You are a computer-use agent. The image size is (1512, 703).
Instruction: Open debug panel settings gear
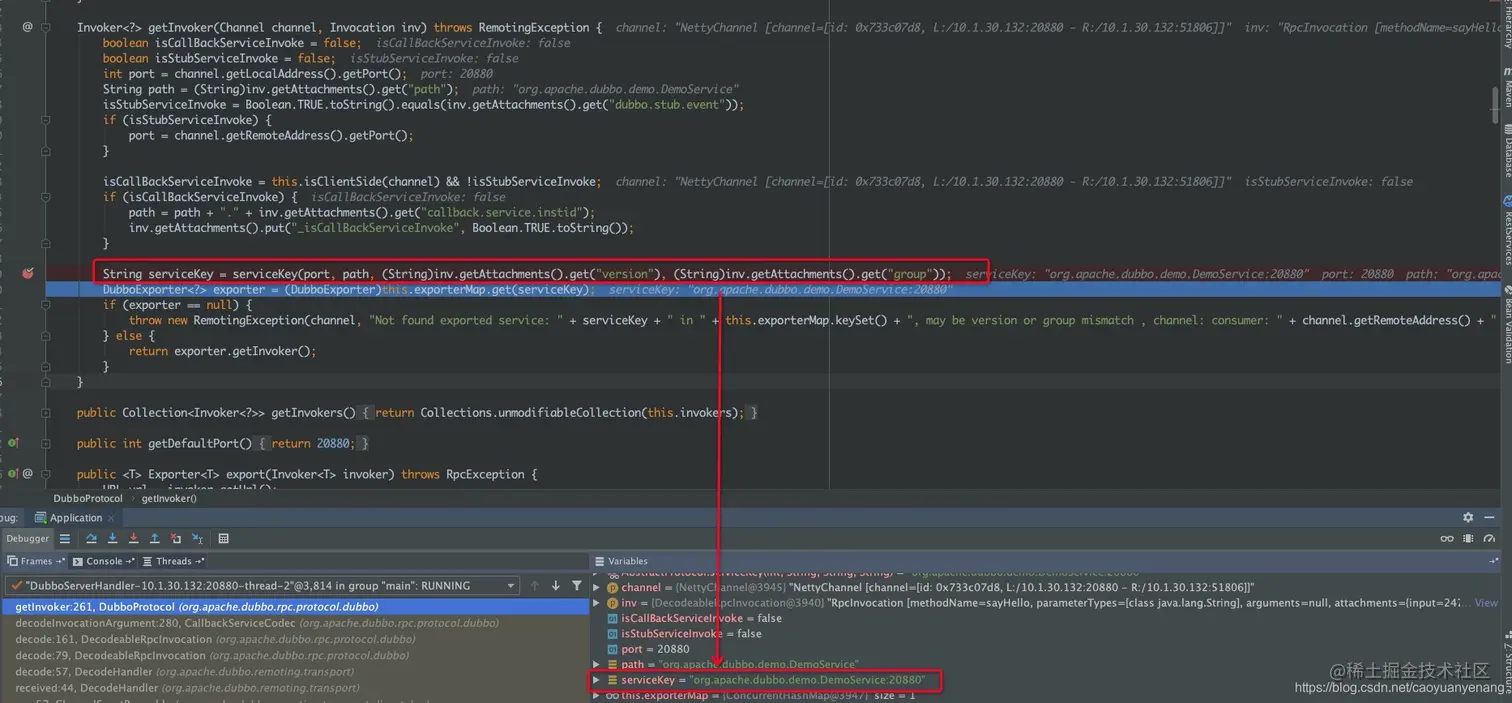tap(1468, 517)
